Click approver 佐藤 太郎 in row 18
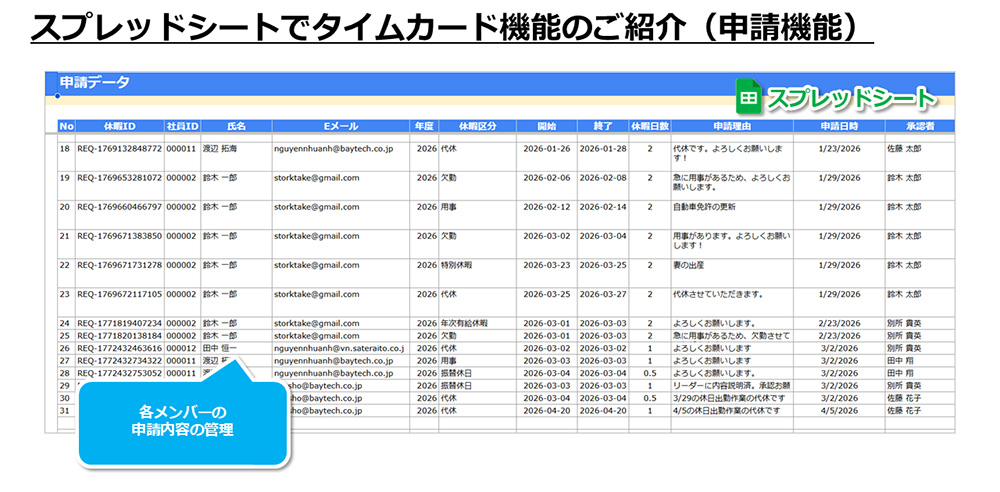This screenshot has height=492, width=1000. [x=904, y=149]
